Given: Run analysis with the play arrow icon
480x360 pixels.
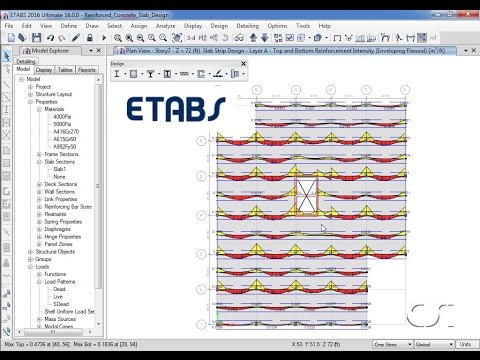Looking at the screenshot, I should click(x=104, y=38).
